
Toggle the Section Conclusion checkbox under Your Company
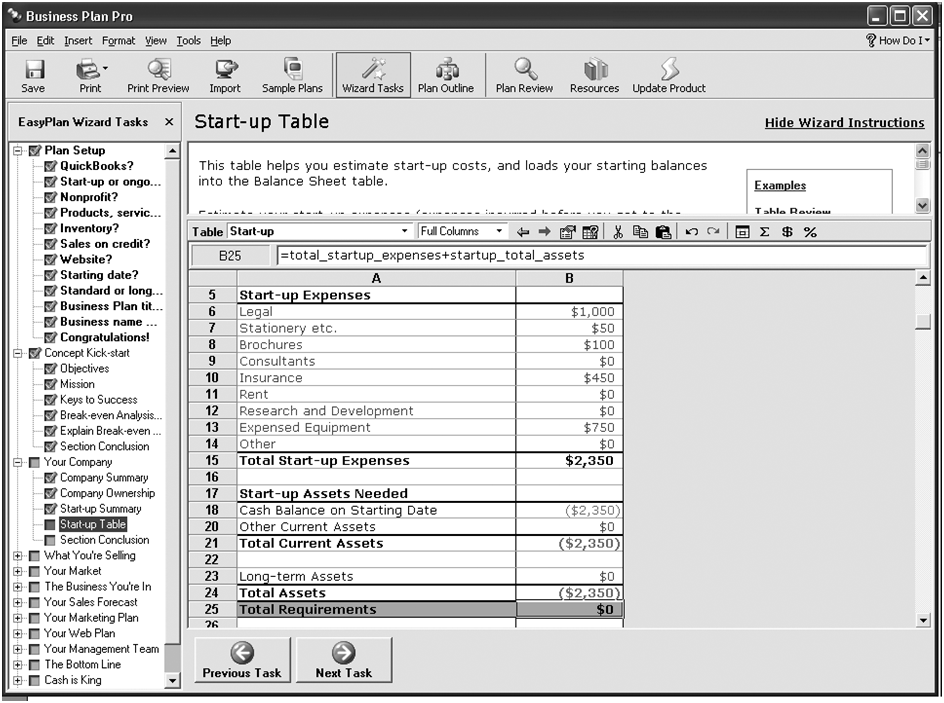50,540
